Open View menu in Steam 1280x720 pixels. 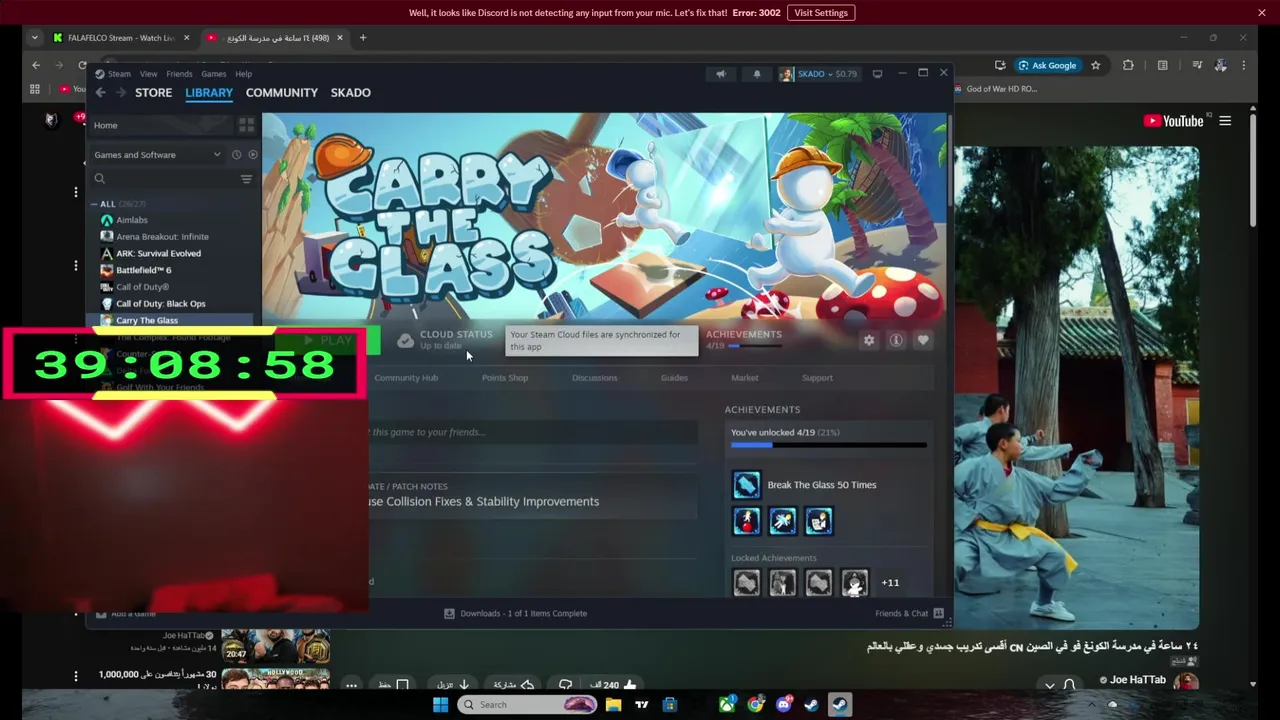pyautogui.click(x=148, y=74)
